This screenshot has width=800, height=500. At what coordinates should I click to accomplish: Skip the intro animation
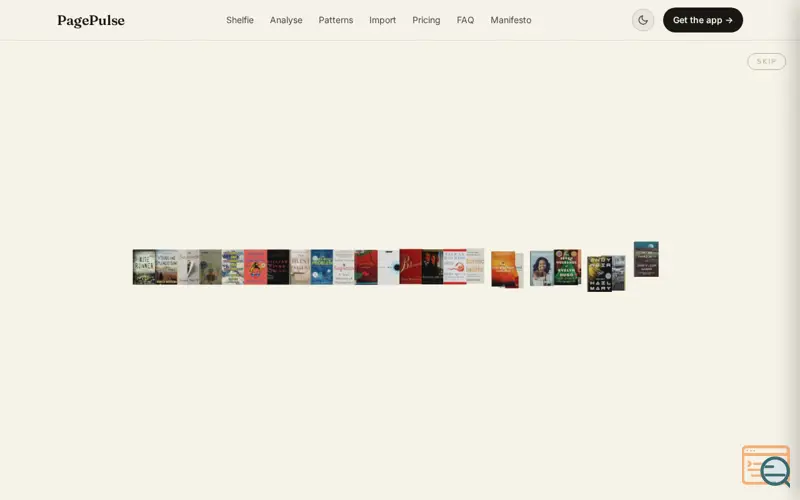tap(766, 61)
